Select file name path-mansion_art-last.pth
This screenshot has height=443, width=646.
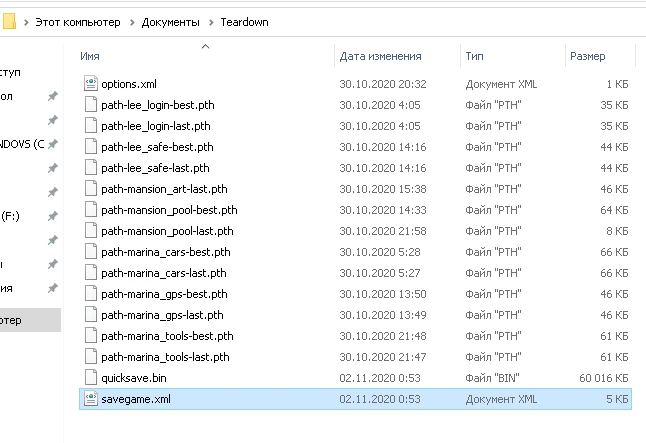coord(164,189)
